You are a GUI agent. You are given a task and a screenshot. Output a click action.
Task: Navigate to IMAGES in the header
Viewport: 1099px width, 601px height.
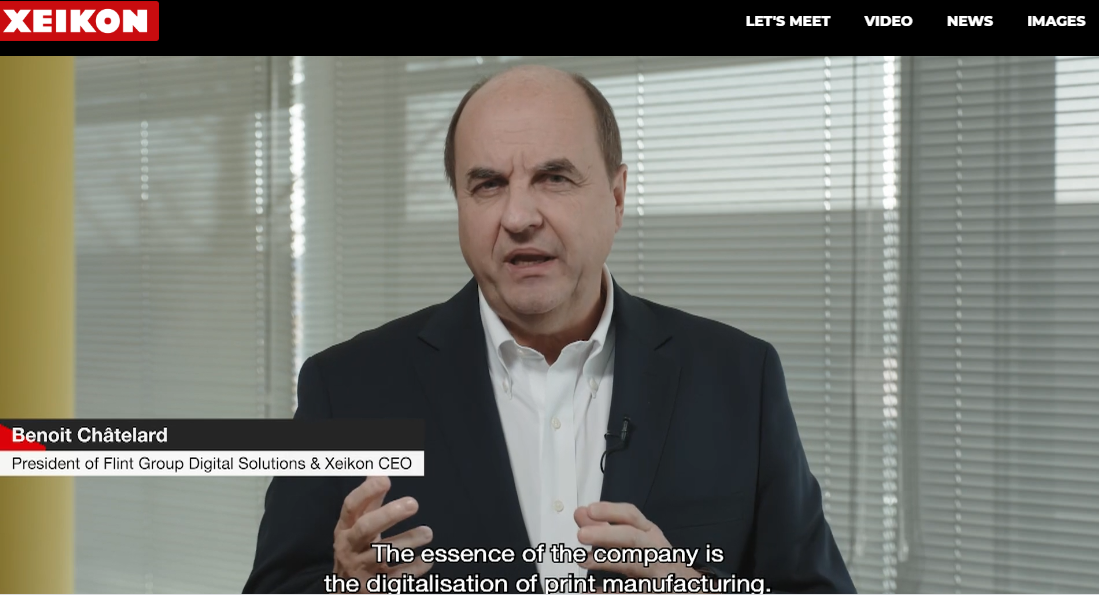click(1056, 21)
